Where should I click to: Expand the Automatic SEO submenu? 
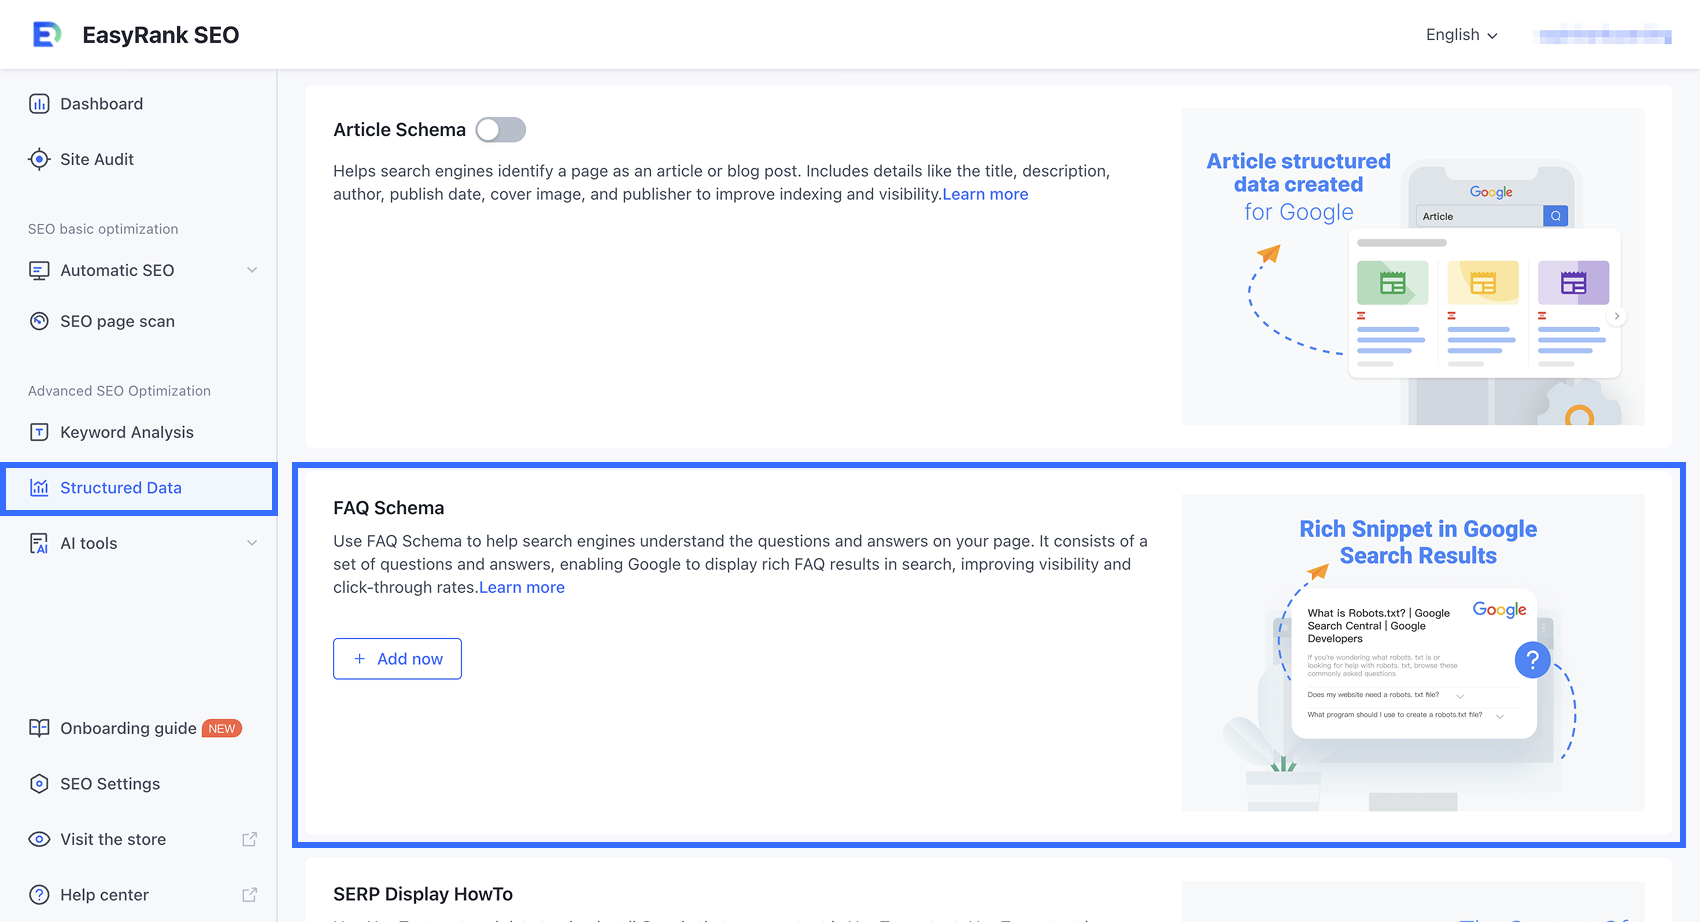click(252, 270)
